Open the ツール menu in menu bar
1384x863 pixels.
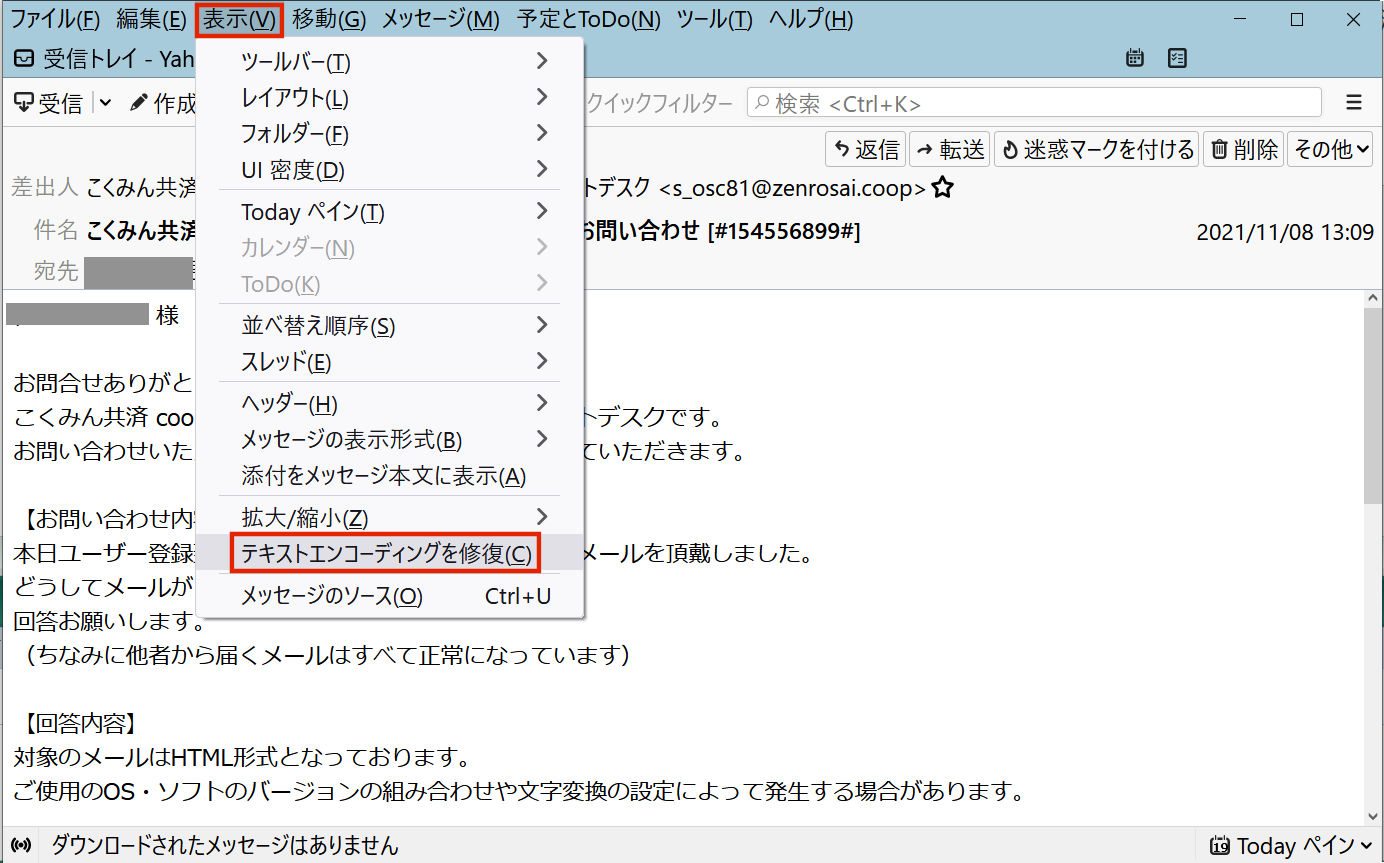tap(714, 18)
